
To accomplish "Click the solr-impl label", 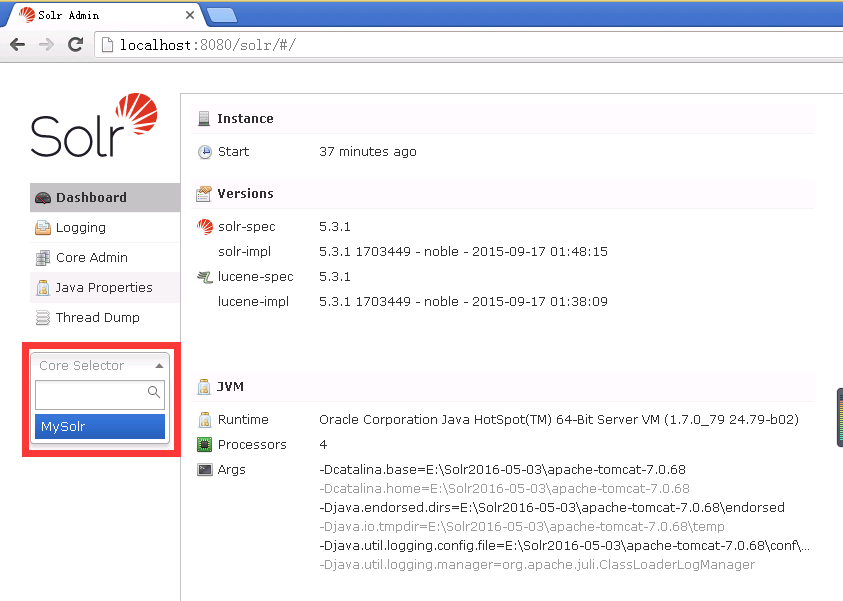I will [244, 252].
